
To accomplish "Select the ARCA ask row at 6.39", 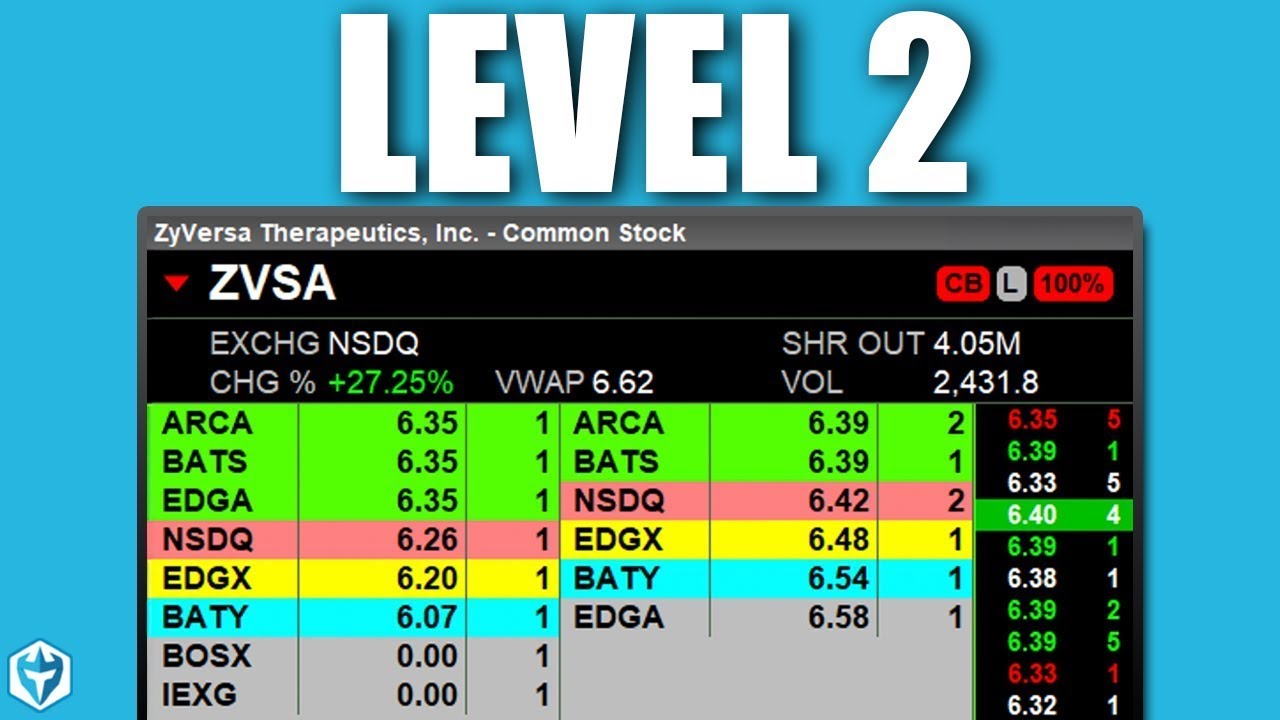I will point(766,423).
